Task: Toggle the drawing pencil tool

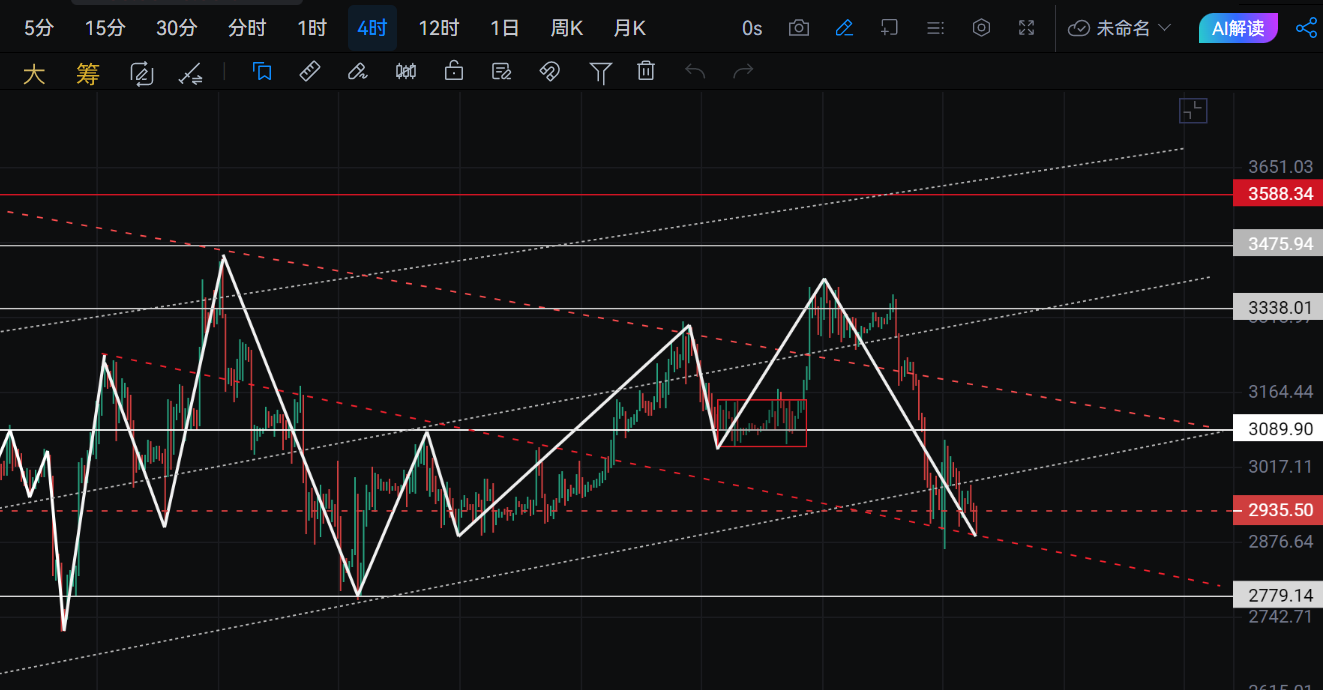Action: coord(844,28)
